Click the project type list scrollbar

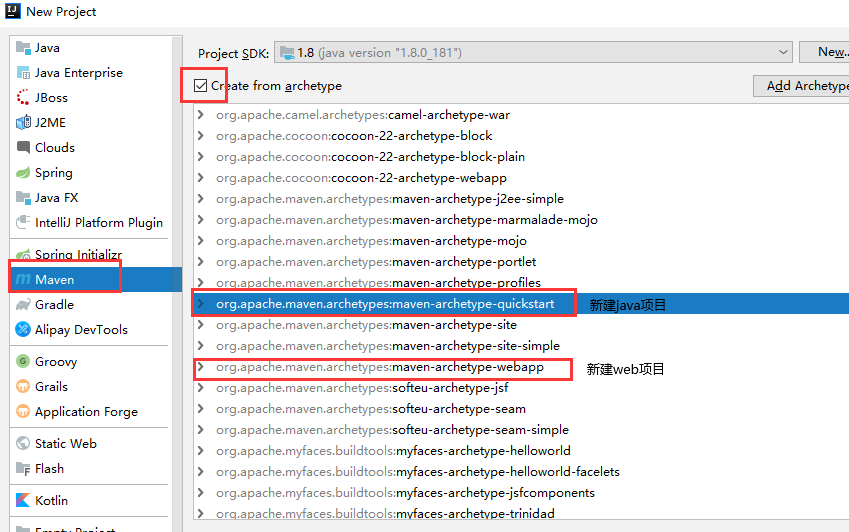tap(177, 284)
